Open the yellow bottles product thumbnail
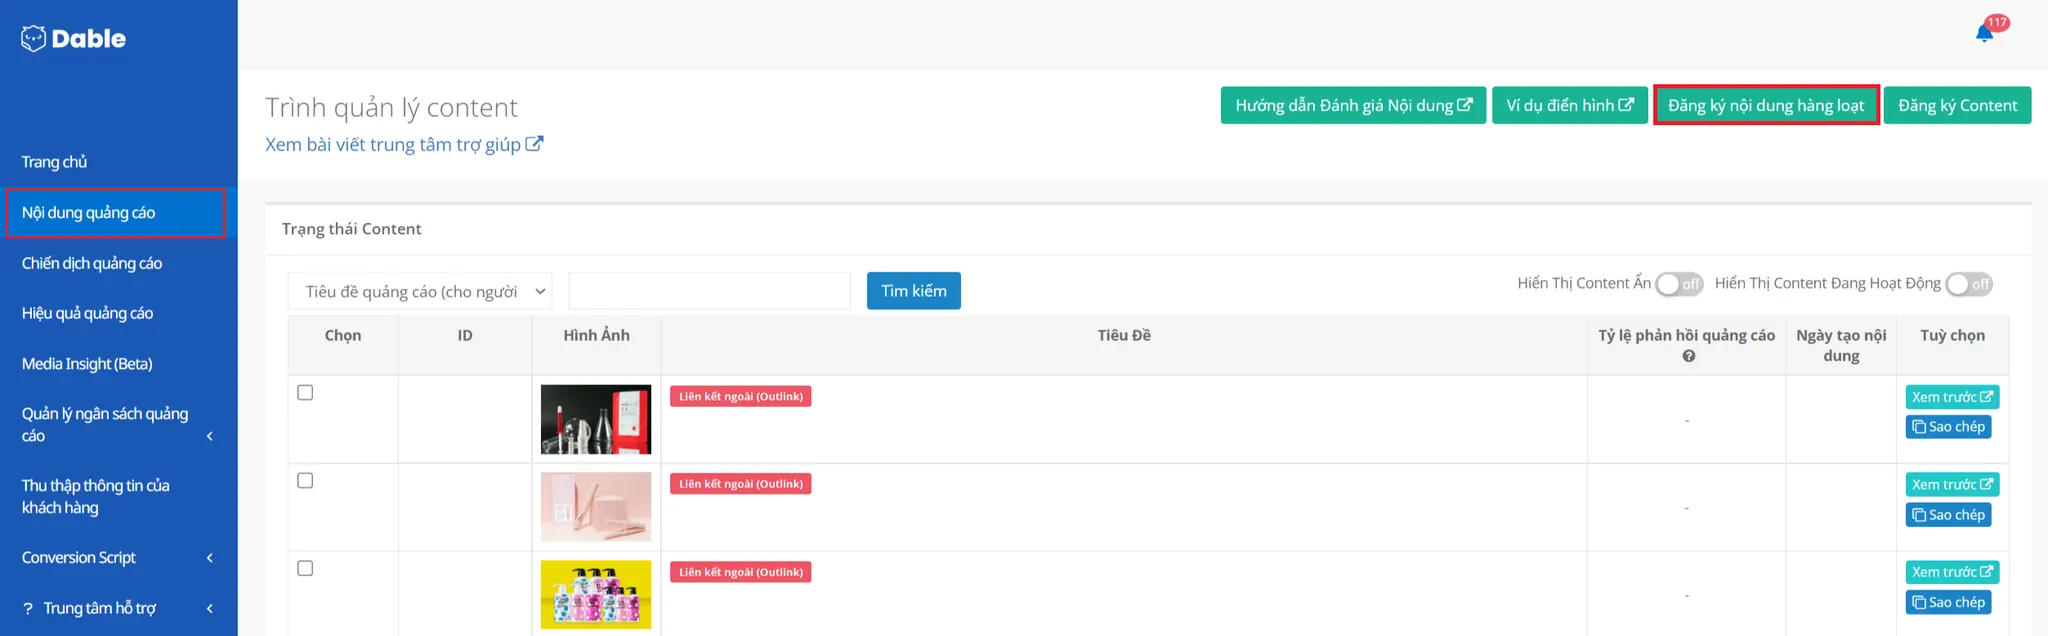The height and width of the screenshot is (636, 2048). [x=596, y=594]
